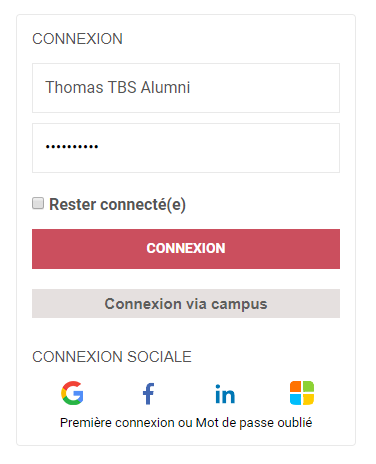The height and width of the screenshot is (464, 376).
Task: Sign in with the Microsoft four-color logo
Action: pos(302,393)
